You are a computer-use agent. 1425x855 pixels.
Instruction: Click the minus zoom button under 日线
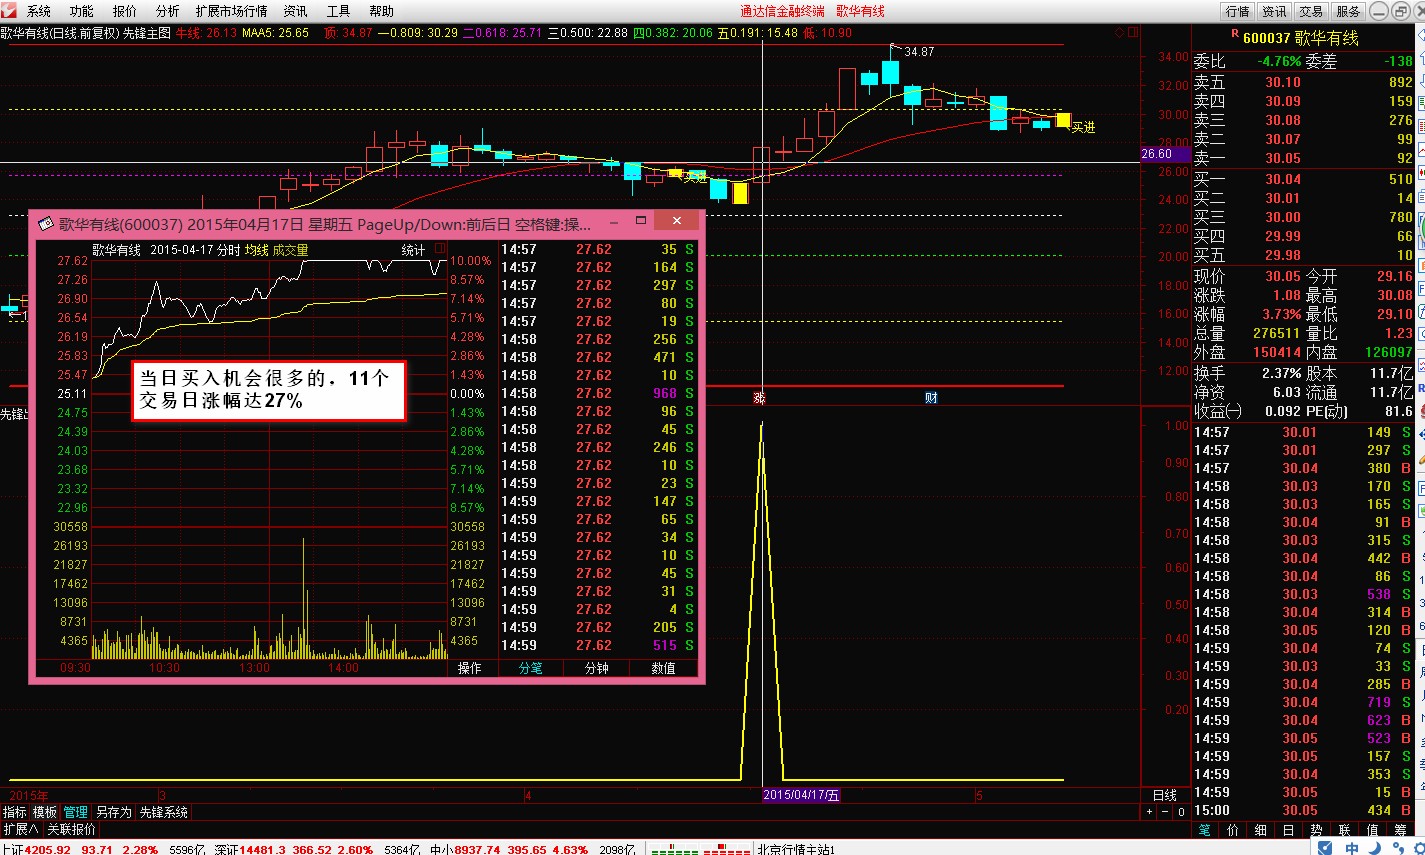click(x=1164, y=812)
